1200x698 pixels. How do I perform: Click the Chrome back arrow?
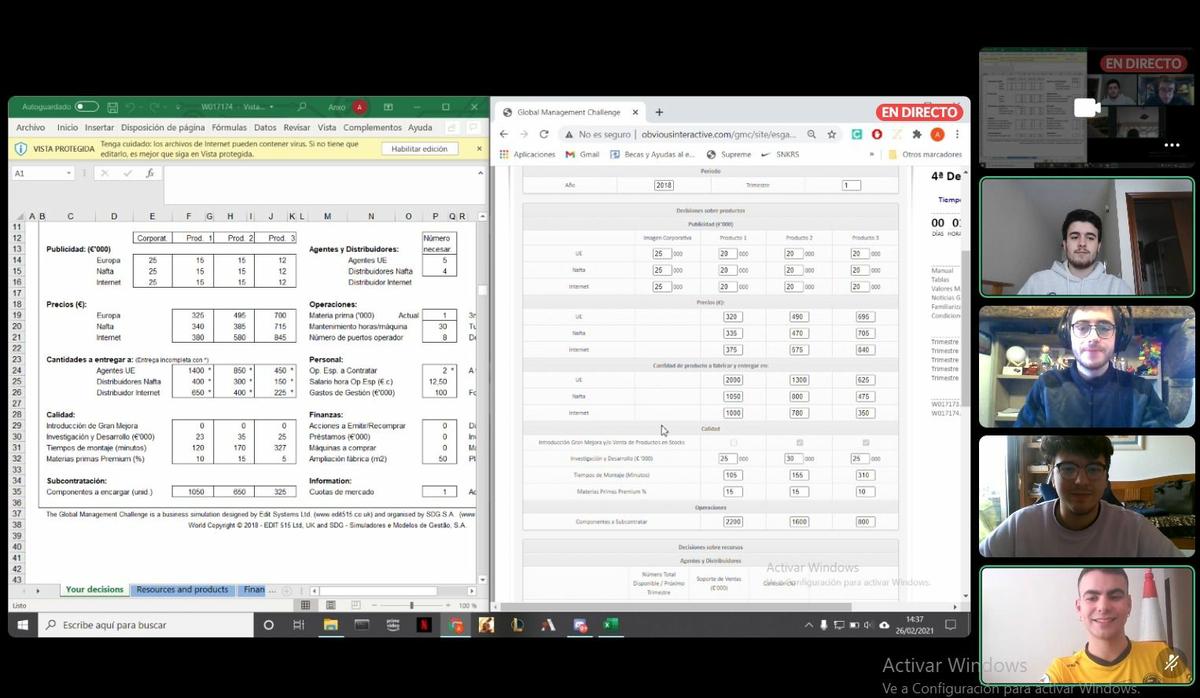point(505,134)
